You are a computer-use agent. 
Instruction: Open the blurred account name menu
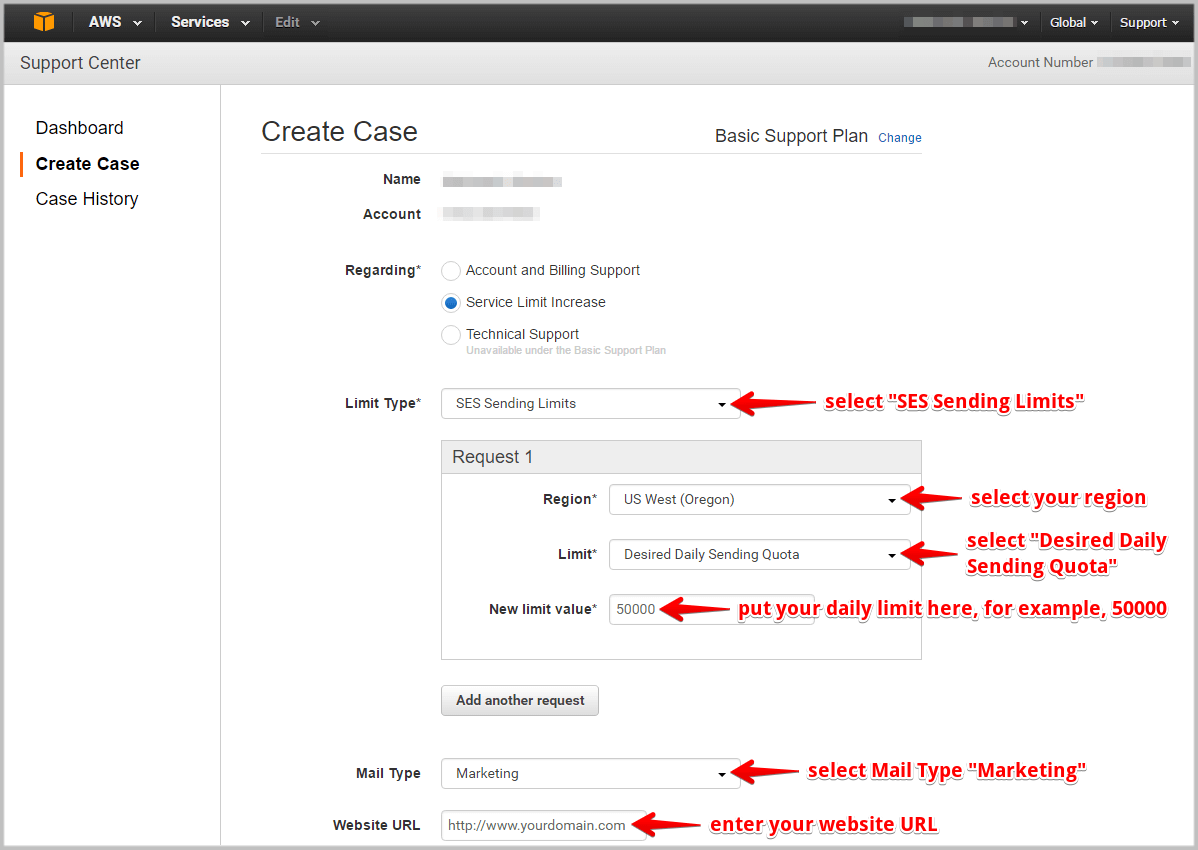tap(966, 22)
